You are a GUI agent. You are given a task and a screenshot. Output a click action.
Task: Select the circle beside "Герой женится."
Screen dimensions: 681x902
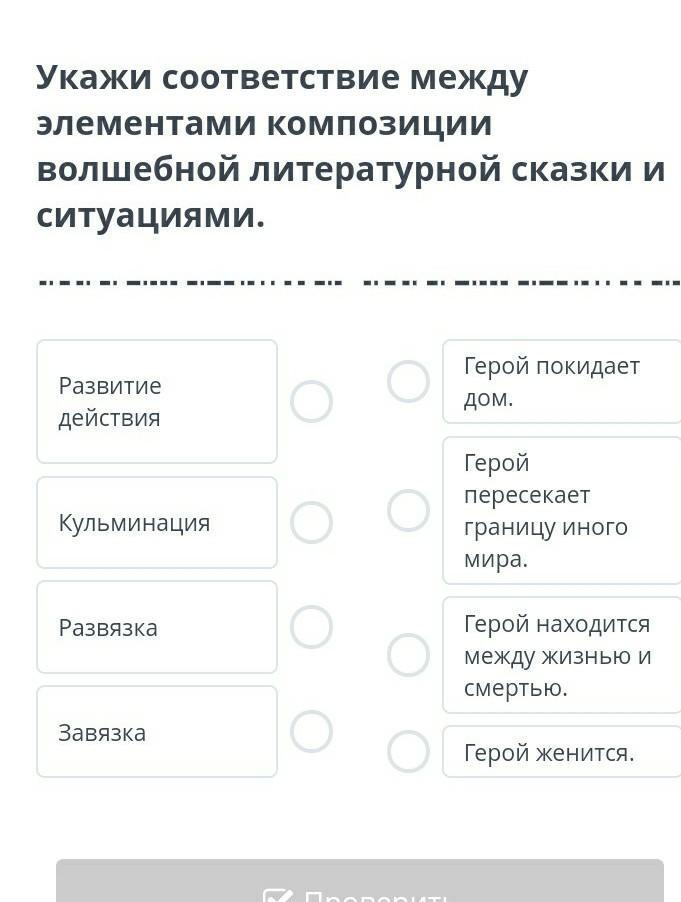408,752
